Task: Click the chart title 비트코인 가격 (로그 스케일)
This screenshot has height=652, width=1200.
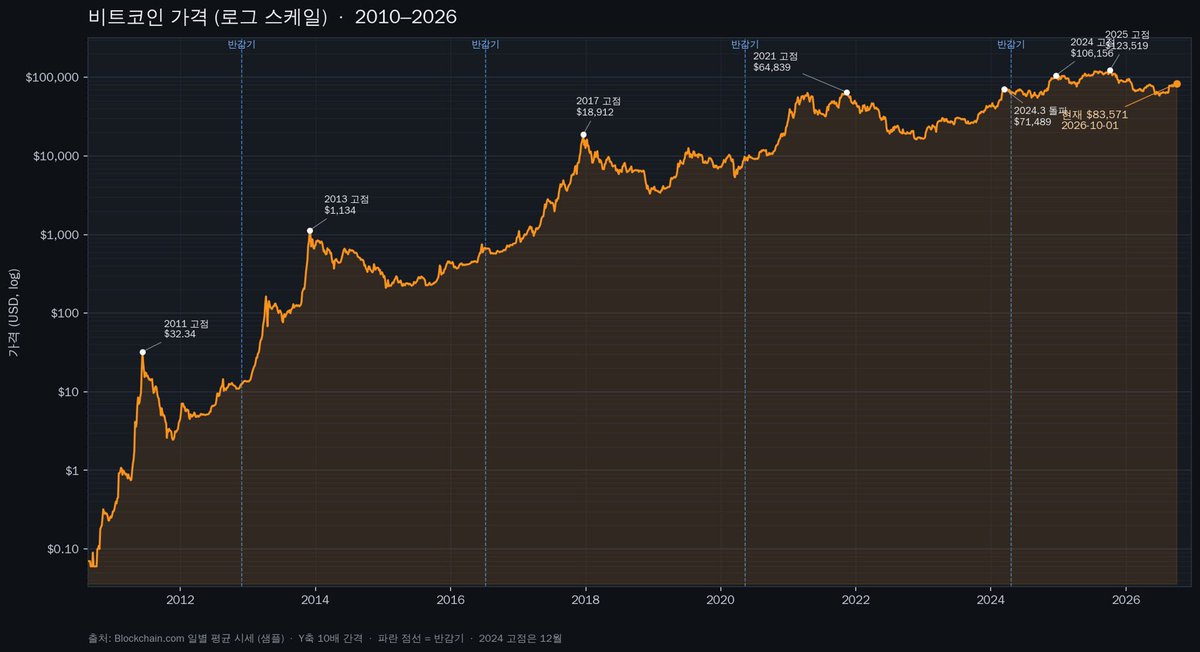Action: tap(207, 17)
